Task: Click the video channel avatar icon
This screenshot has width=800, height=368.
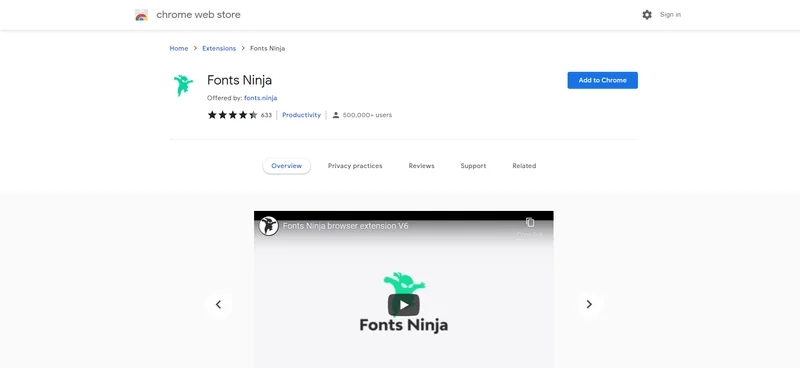Action: coord(268,226)
